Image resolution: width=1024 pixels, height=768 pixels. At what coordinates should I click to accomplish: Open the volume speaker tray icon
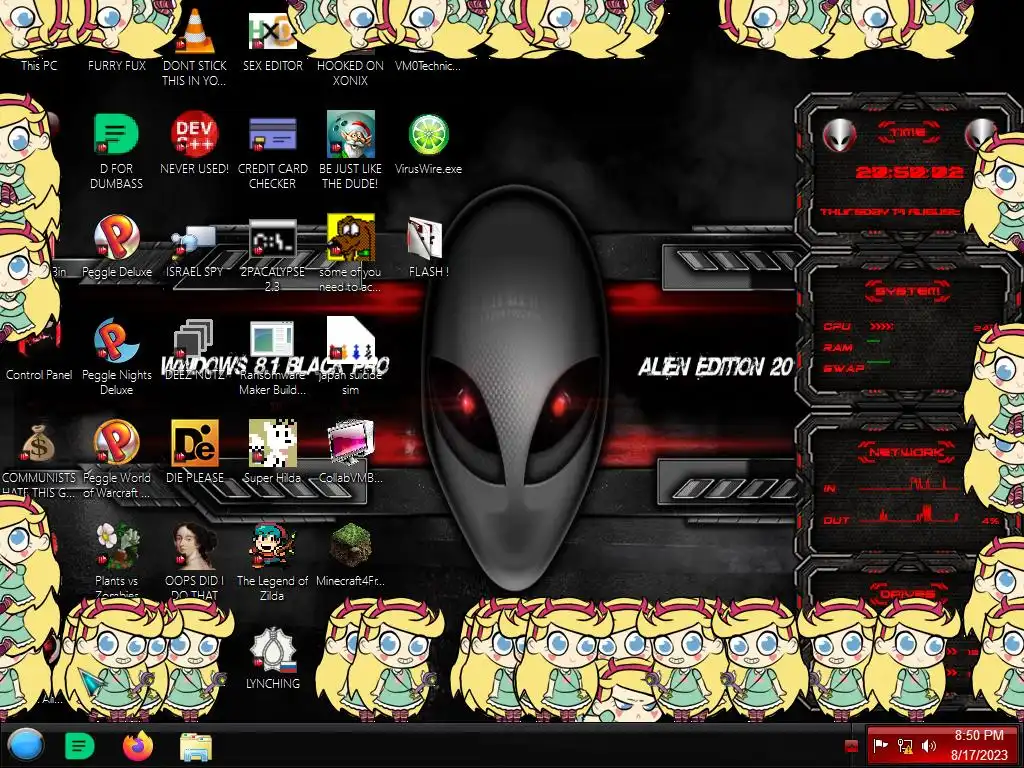point(928,745)
